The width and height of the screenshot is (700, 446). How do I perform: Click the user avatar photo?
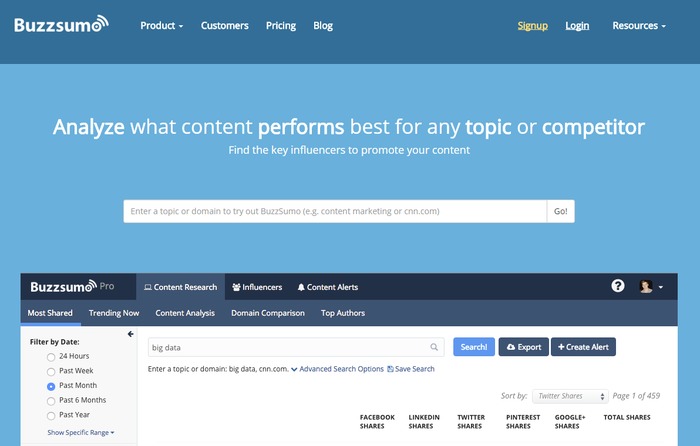point(646,287)
